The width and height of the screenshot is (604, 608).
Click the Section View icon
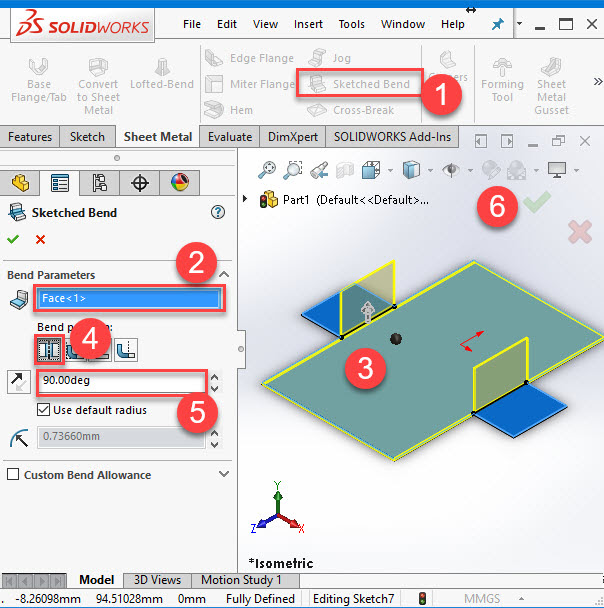(345, 170)
